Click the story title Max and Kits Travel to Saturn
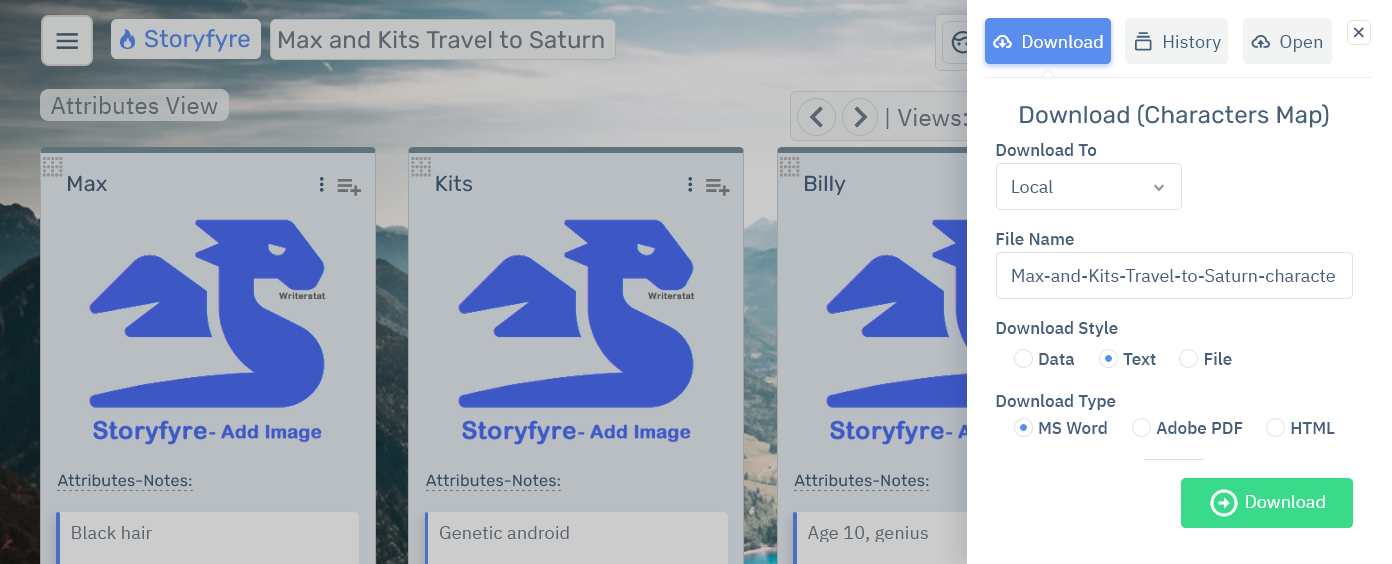The width and height of the screenshot is (1392, 564). (x=441, y=40)
